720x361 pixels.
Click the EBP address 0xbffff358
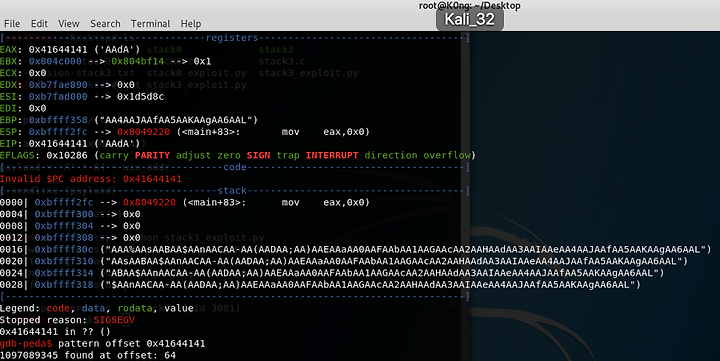[x=58, y=120]
